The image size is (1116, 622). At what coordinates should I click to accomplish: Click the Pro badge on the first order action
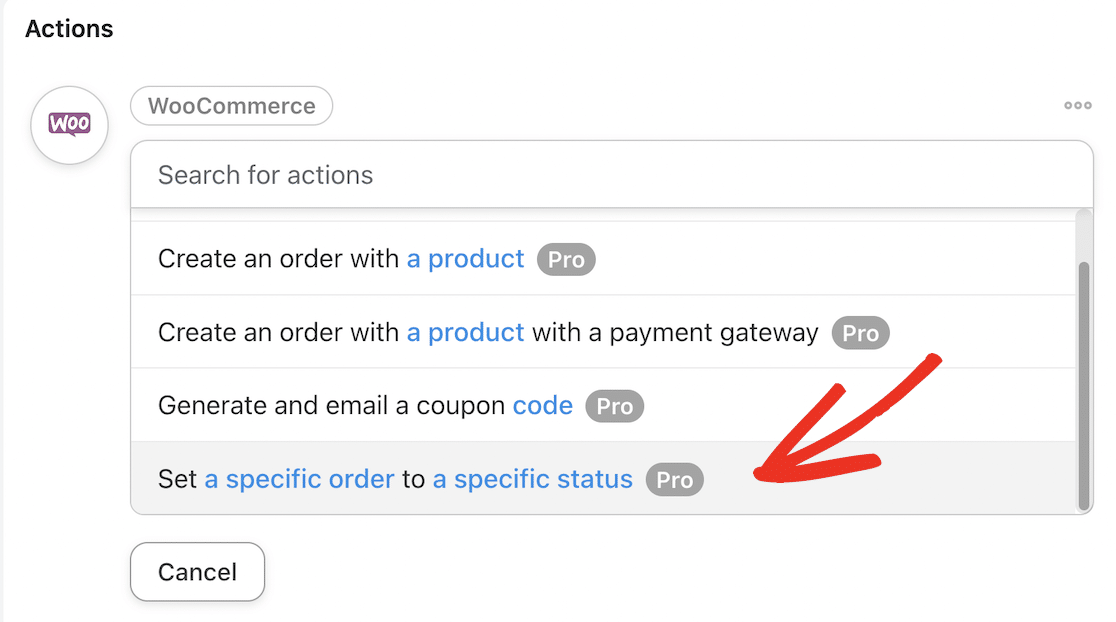point(566,260)
